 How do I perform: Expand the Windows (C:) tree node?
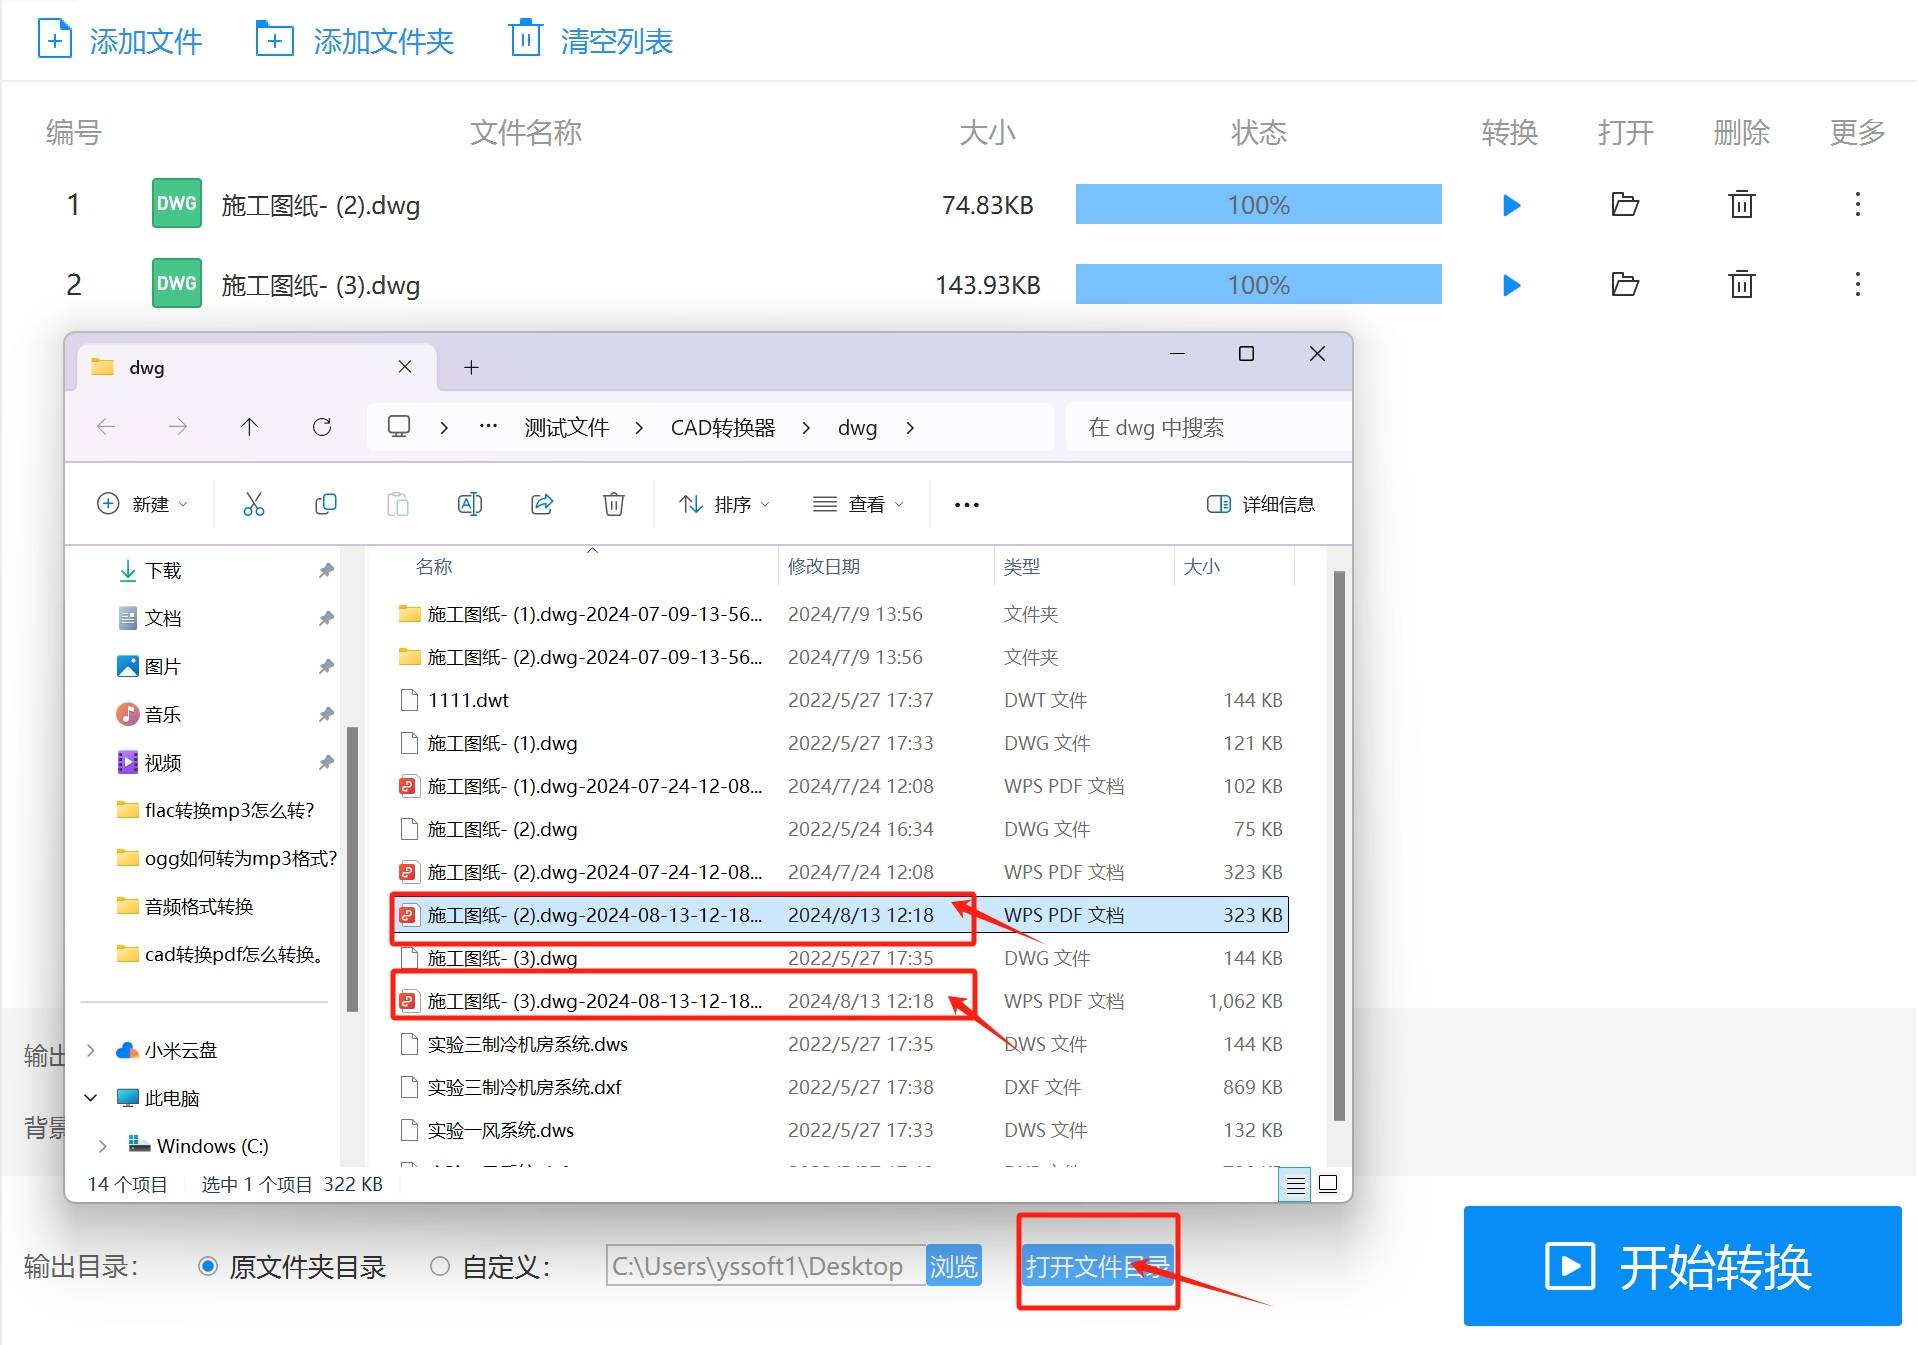(x=103, y=1146)
